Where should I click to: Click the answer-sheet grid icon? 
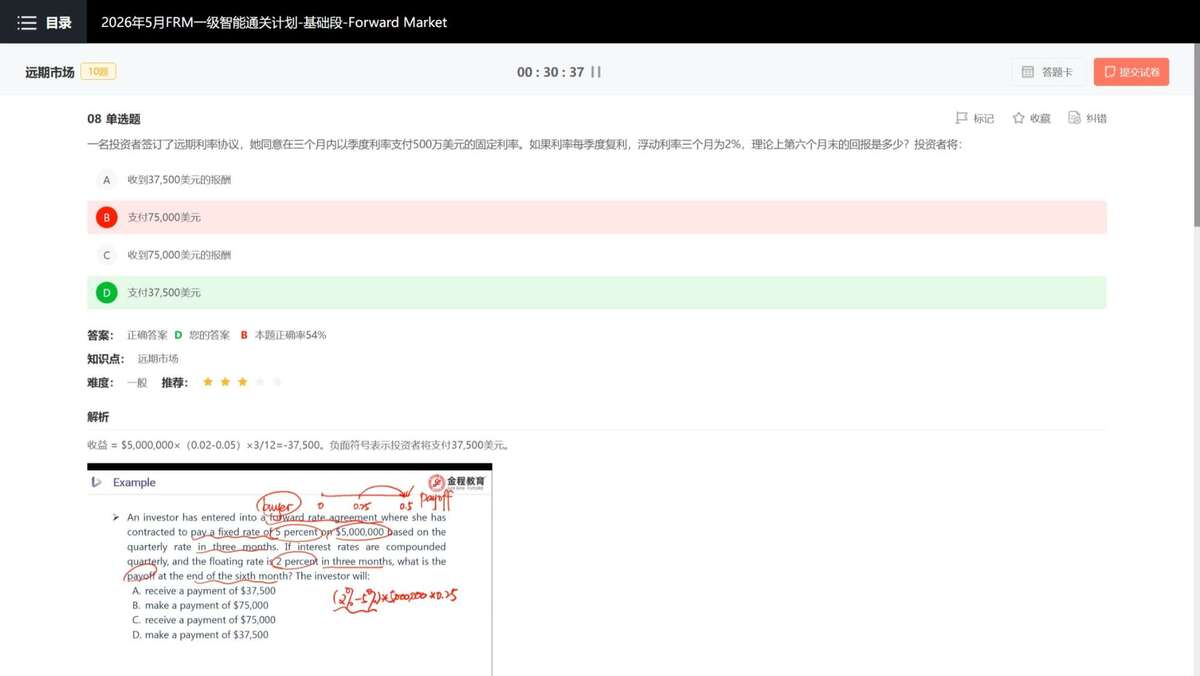1028,72
